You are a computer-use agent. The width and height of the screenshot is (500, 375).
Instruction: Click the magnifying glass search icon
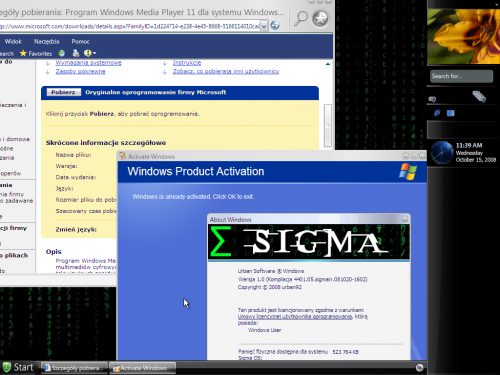click(x=300, y=18)
